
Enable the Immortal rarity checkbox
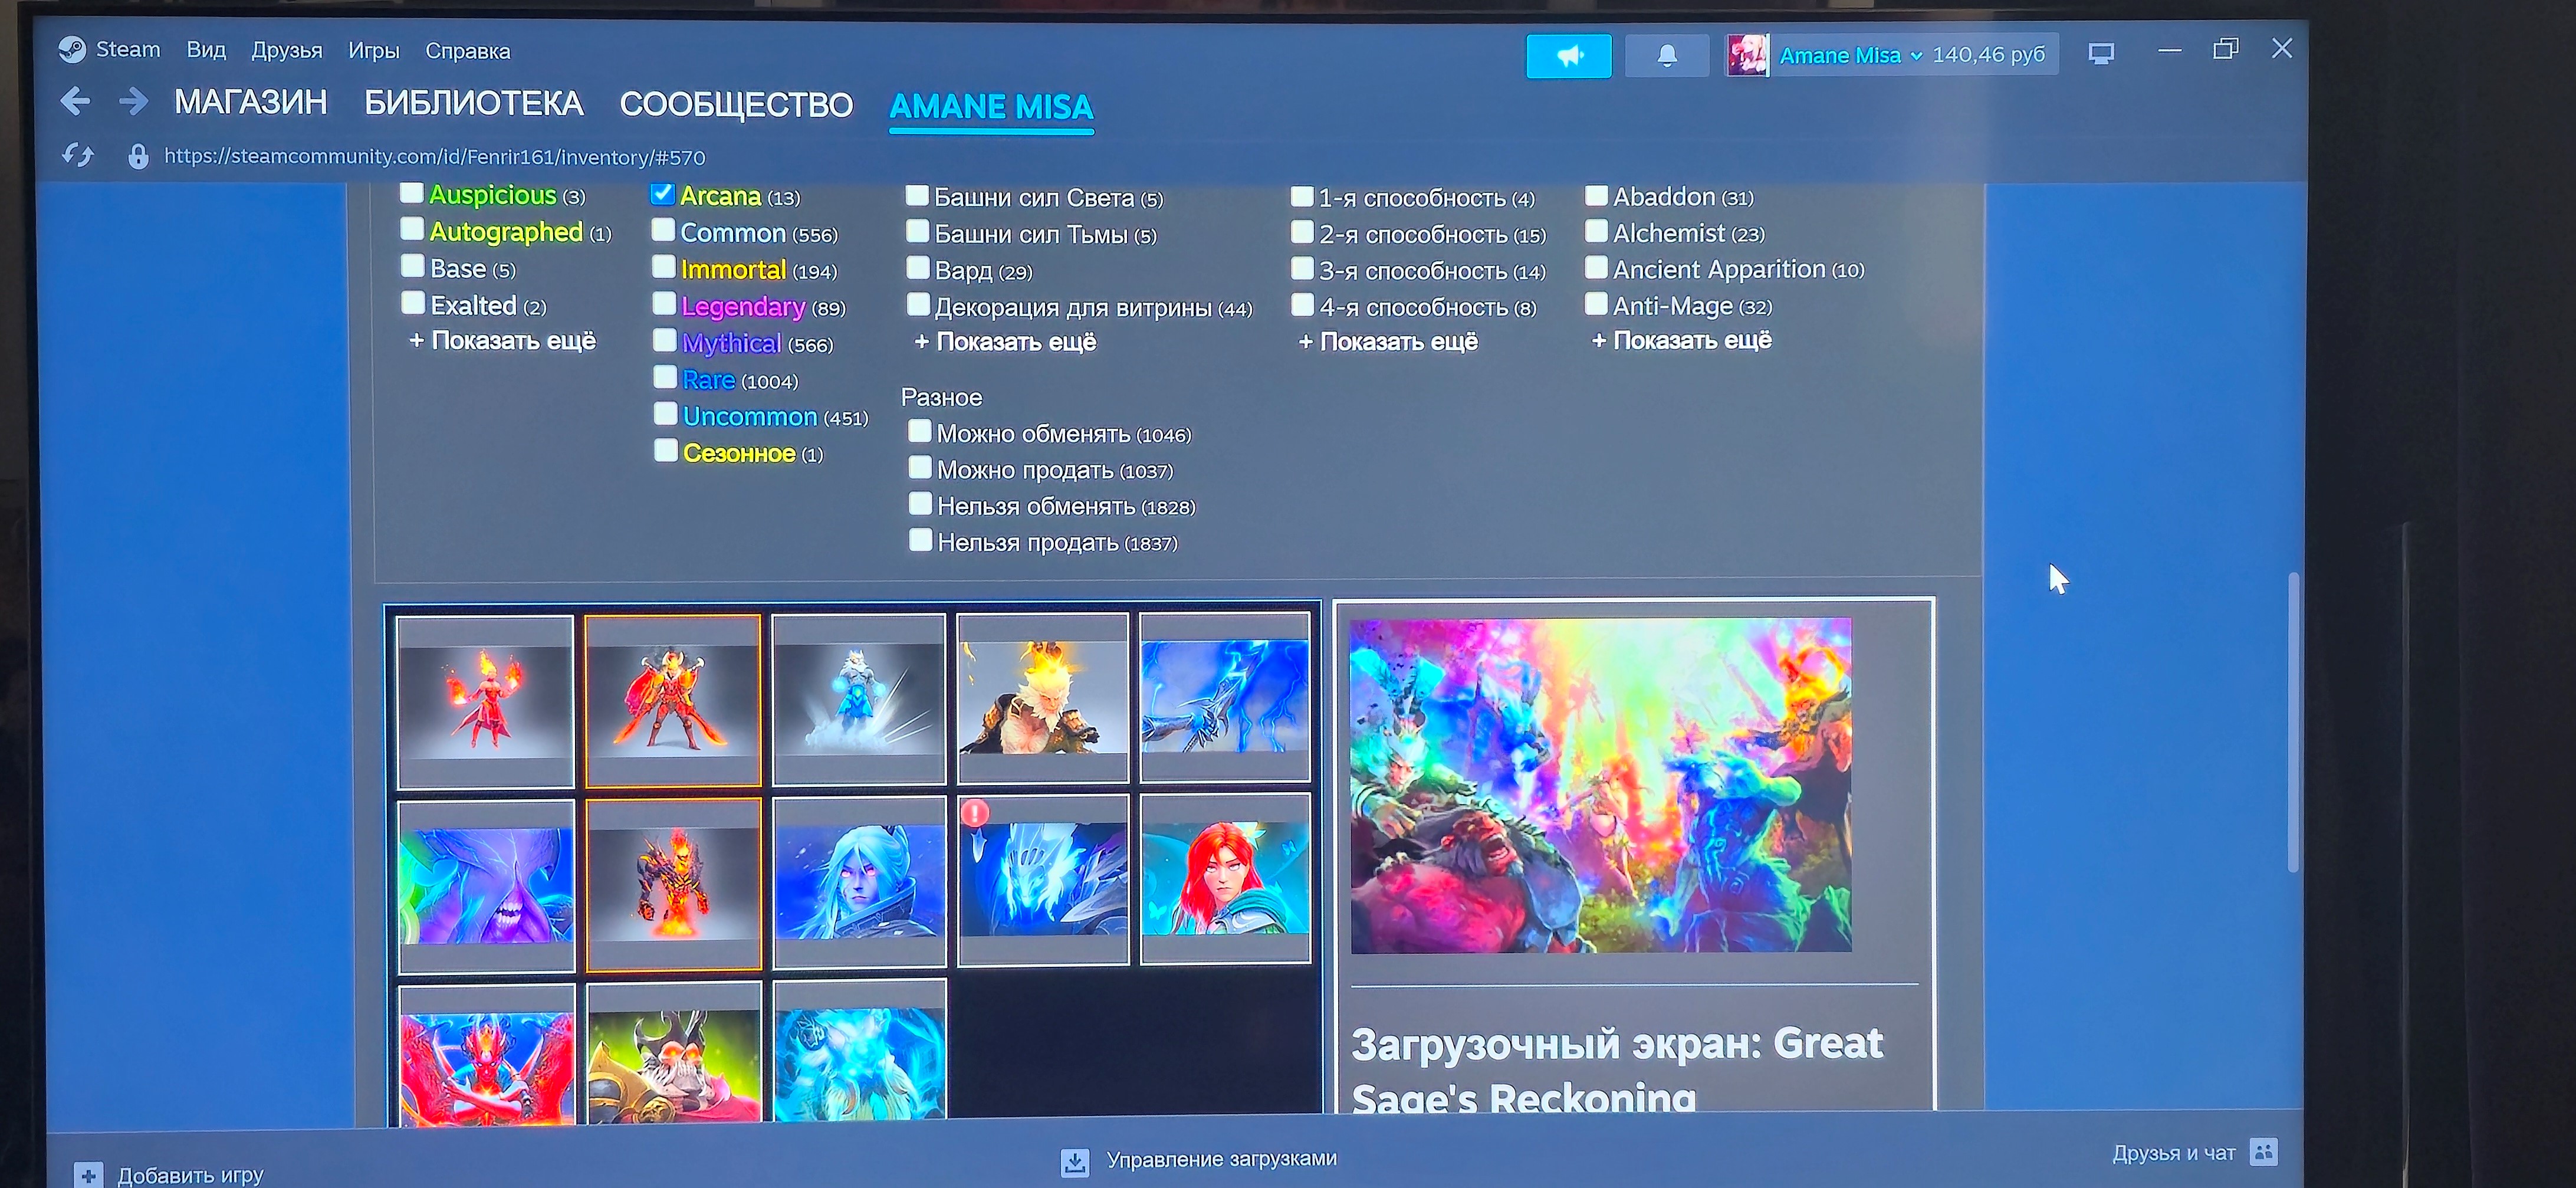(x=664, y=267)
